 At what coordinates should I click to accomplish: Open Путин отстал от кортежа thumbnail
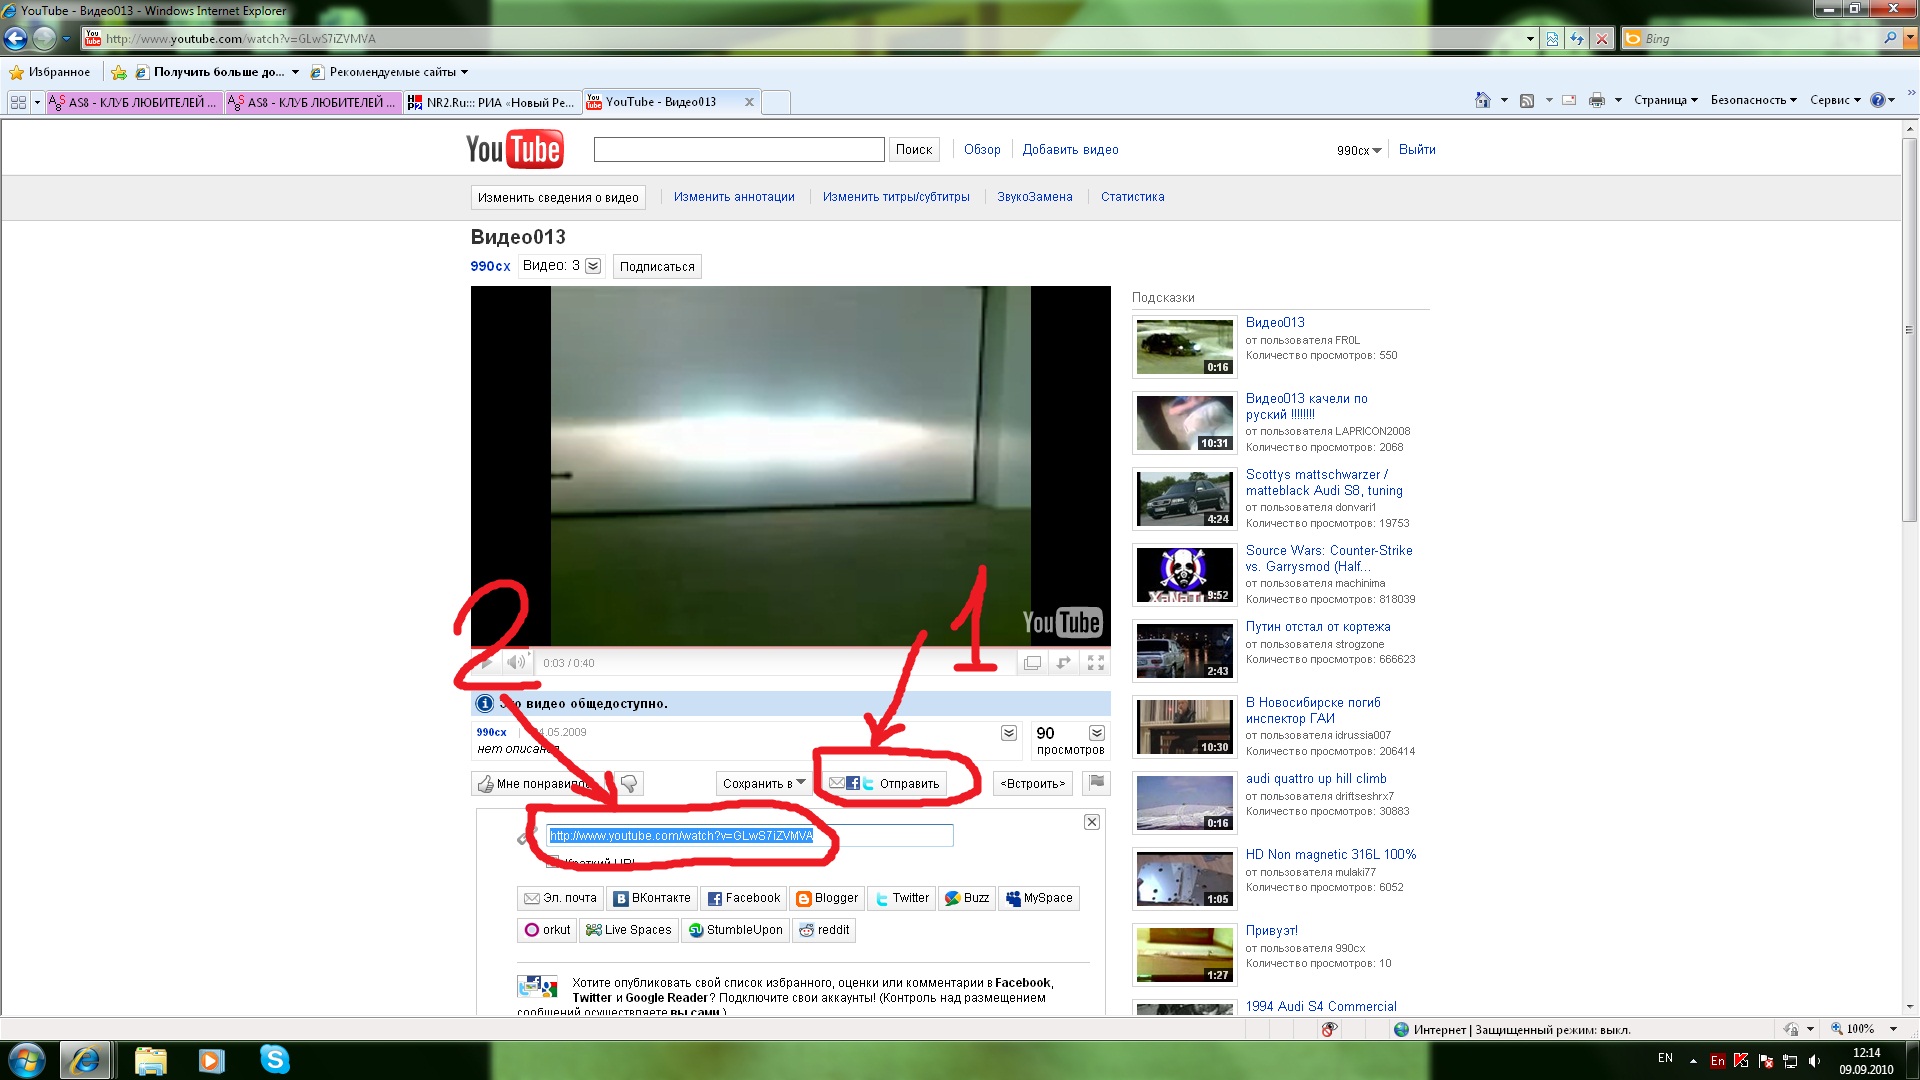(x=1184, y=651)
